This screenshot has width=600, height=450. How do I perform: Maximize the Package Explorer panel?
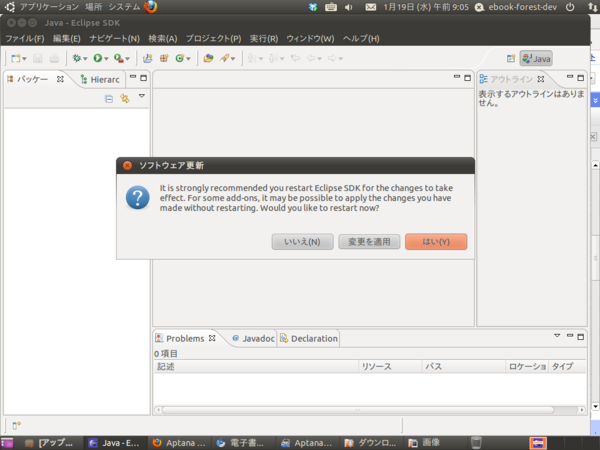[143, 78]
